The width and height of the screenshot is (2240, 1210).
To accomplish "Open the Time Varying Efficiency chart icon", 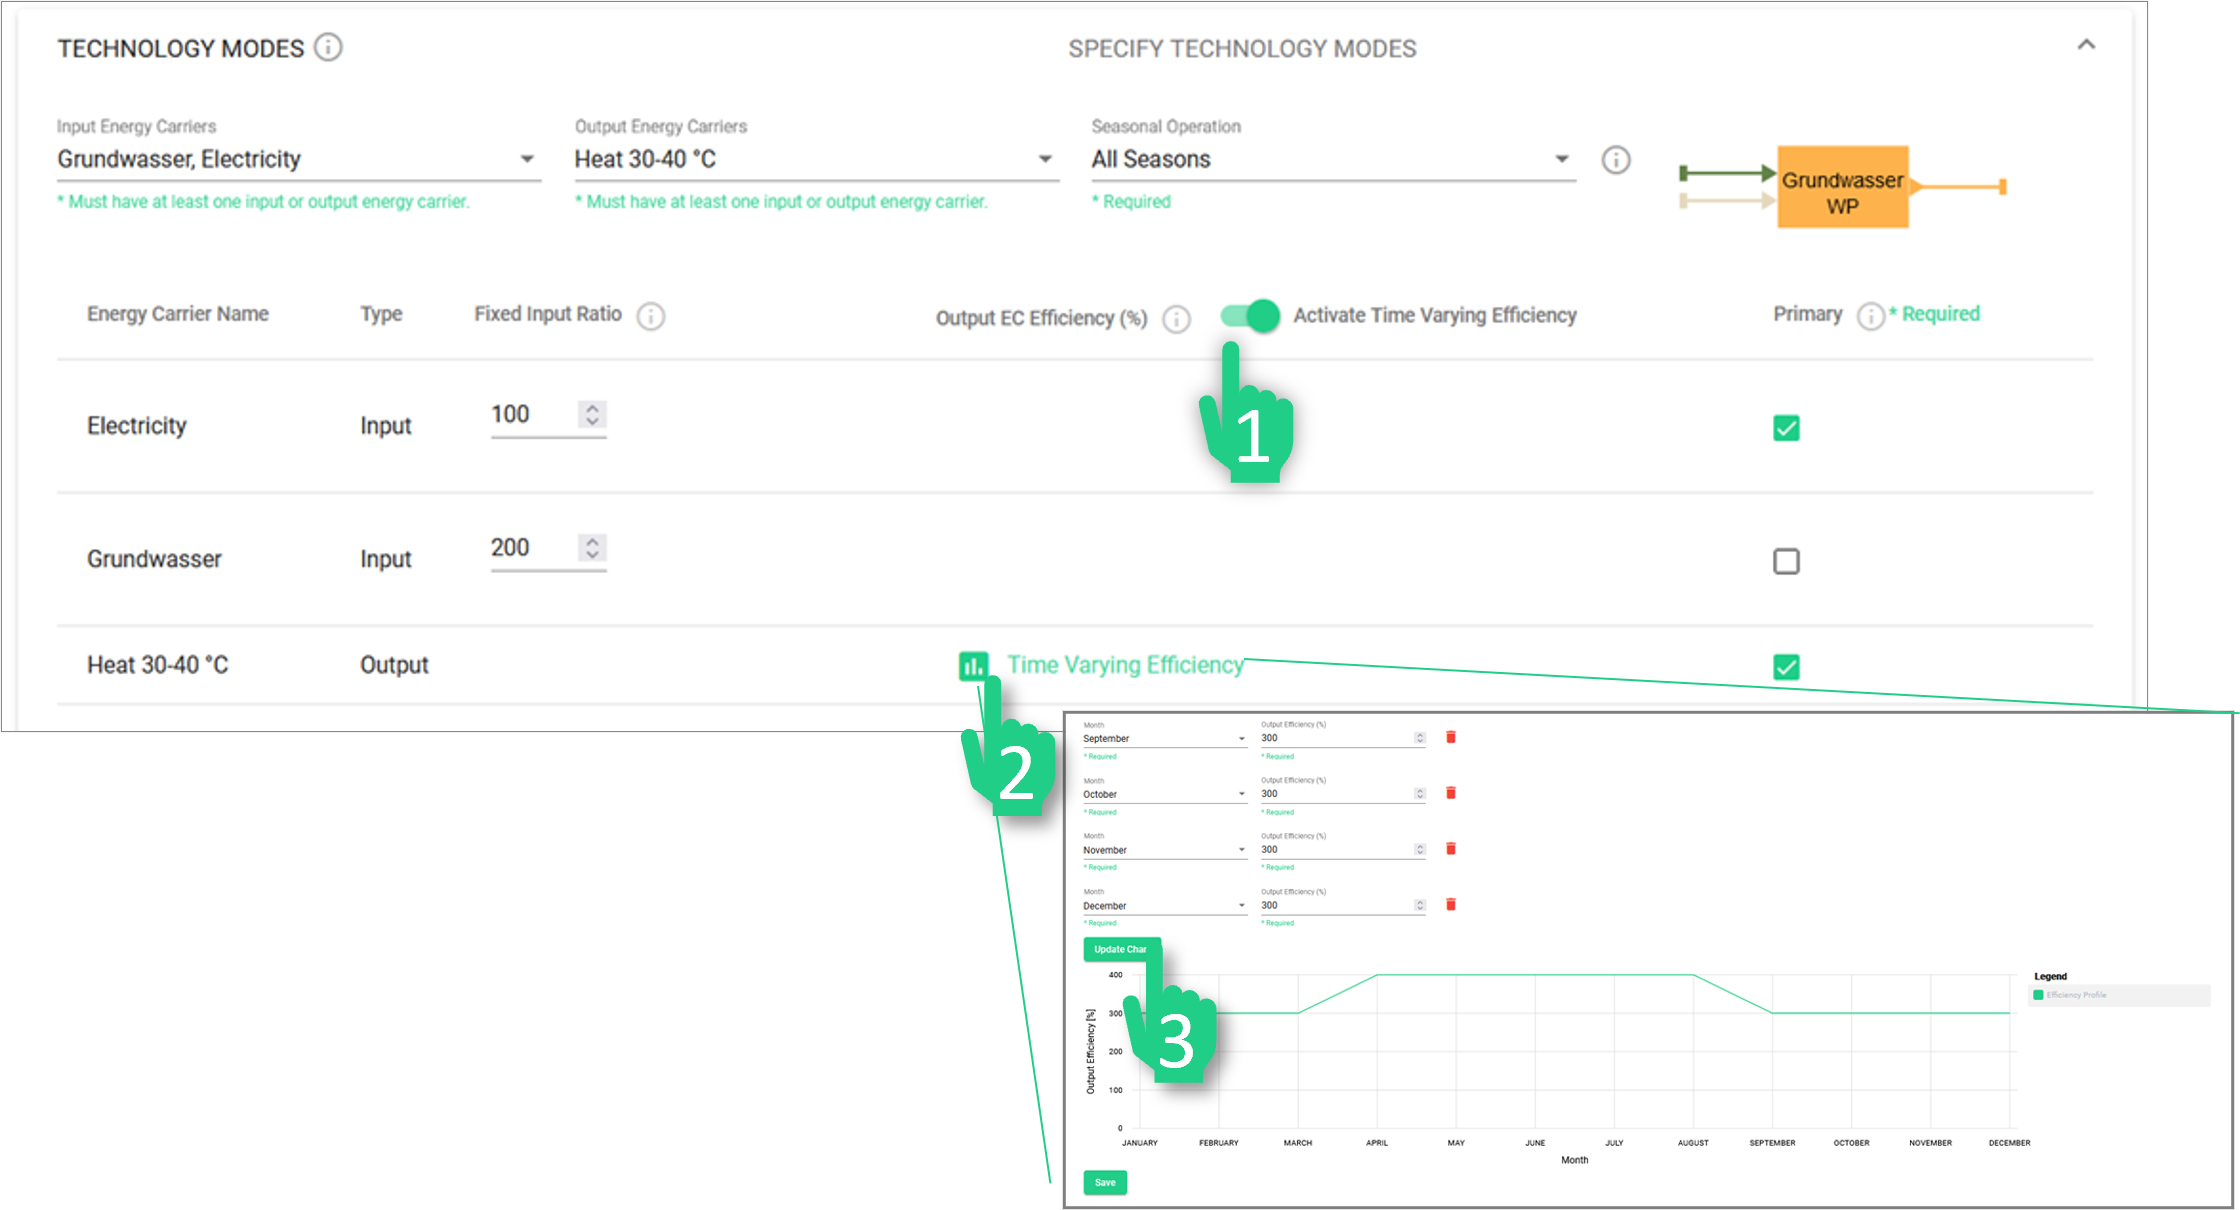I will pos(973,666).
